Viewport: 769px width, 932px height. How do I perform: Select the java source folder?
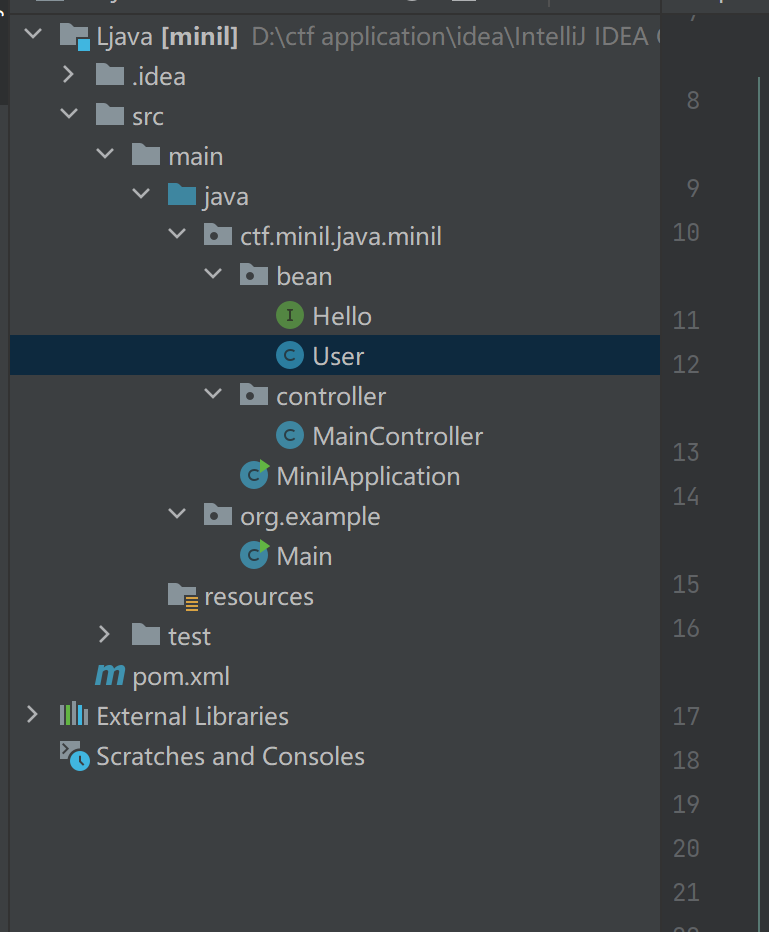pyautogui.click(x=225, y=196)
